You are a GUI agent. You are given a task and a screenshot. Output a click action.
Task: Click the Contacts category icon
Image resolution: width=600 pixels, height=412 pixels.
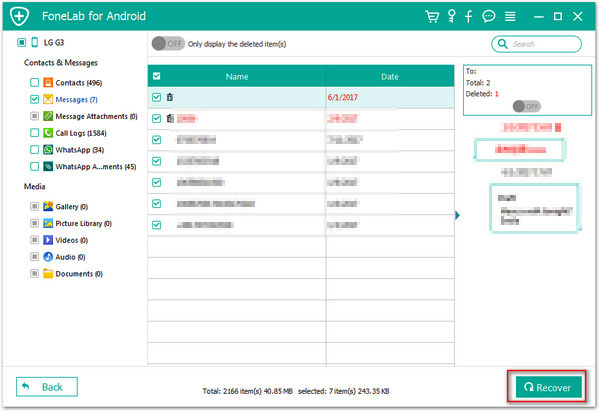coord(48,83)
